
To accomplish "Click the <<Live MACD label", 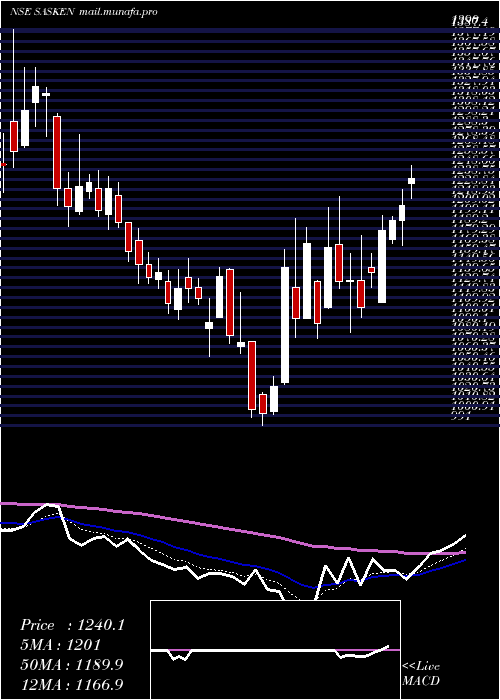I will point(421,674).
